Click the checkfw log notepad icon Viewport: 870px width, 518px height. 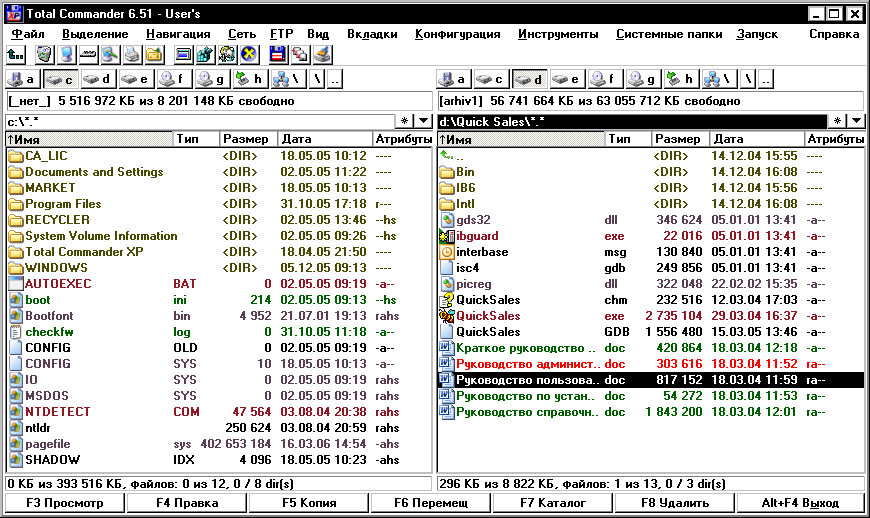(x=16, y=332)
